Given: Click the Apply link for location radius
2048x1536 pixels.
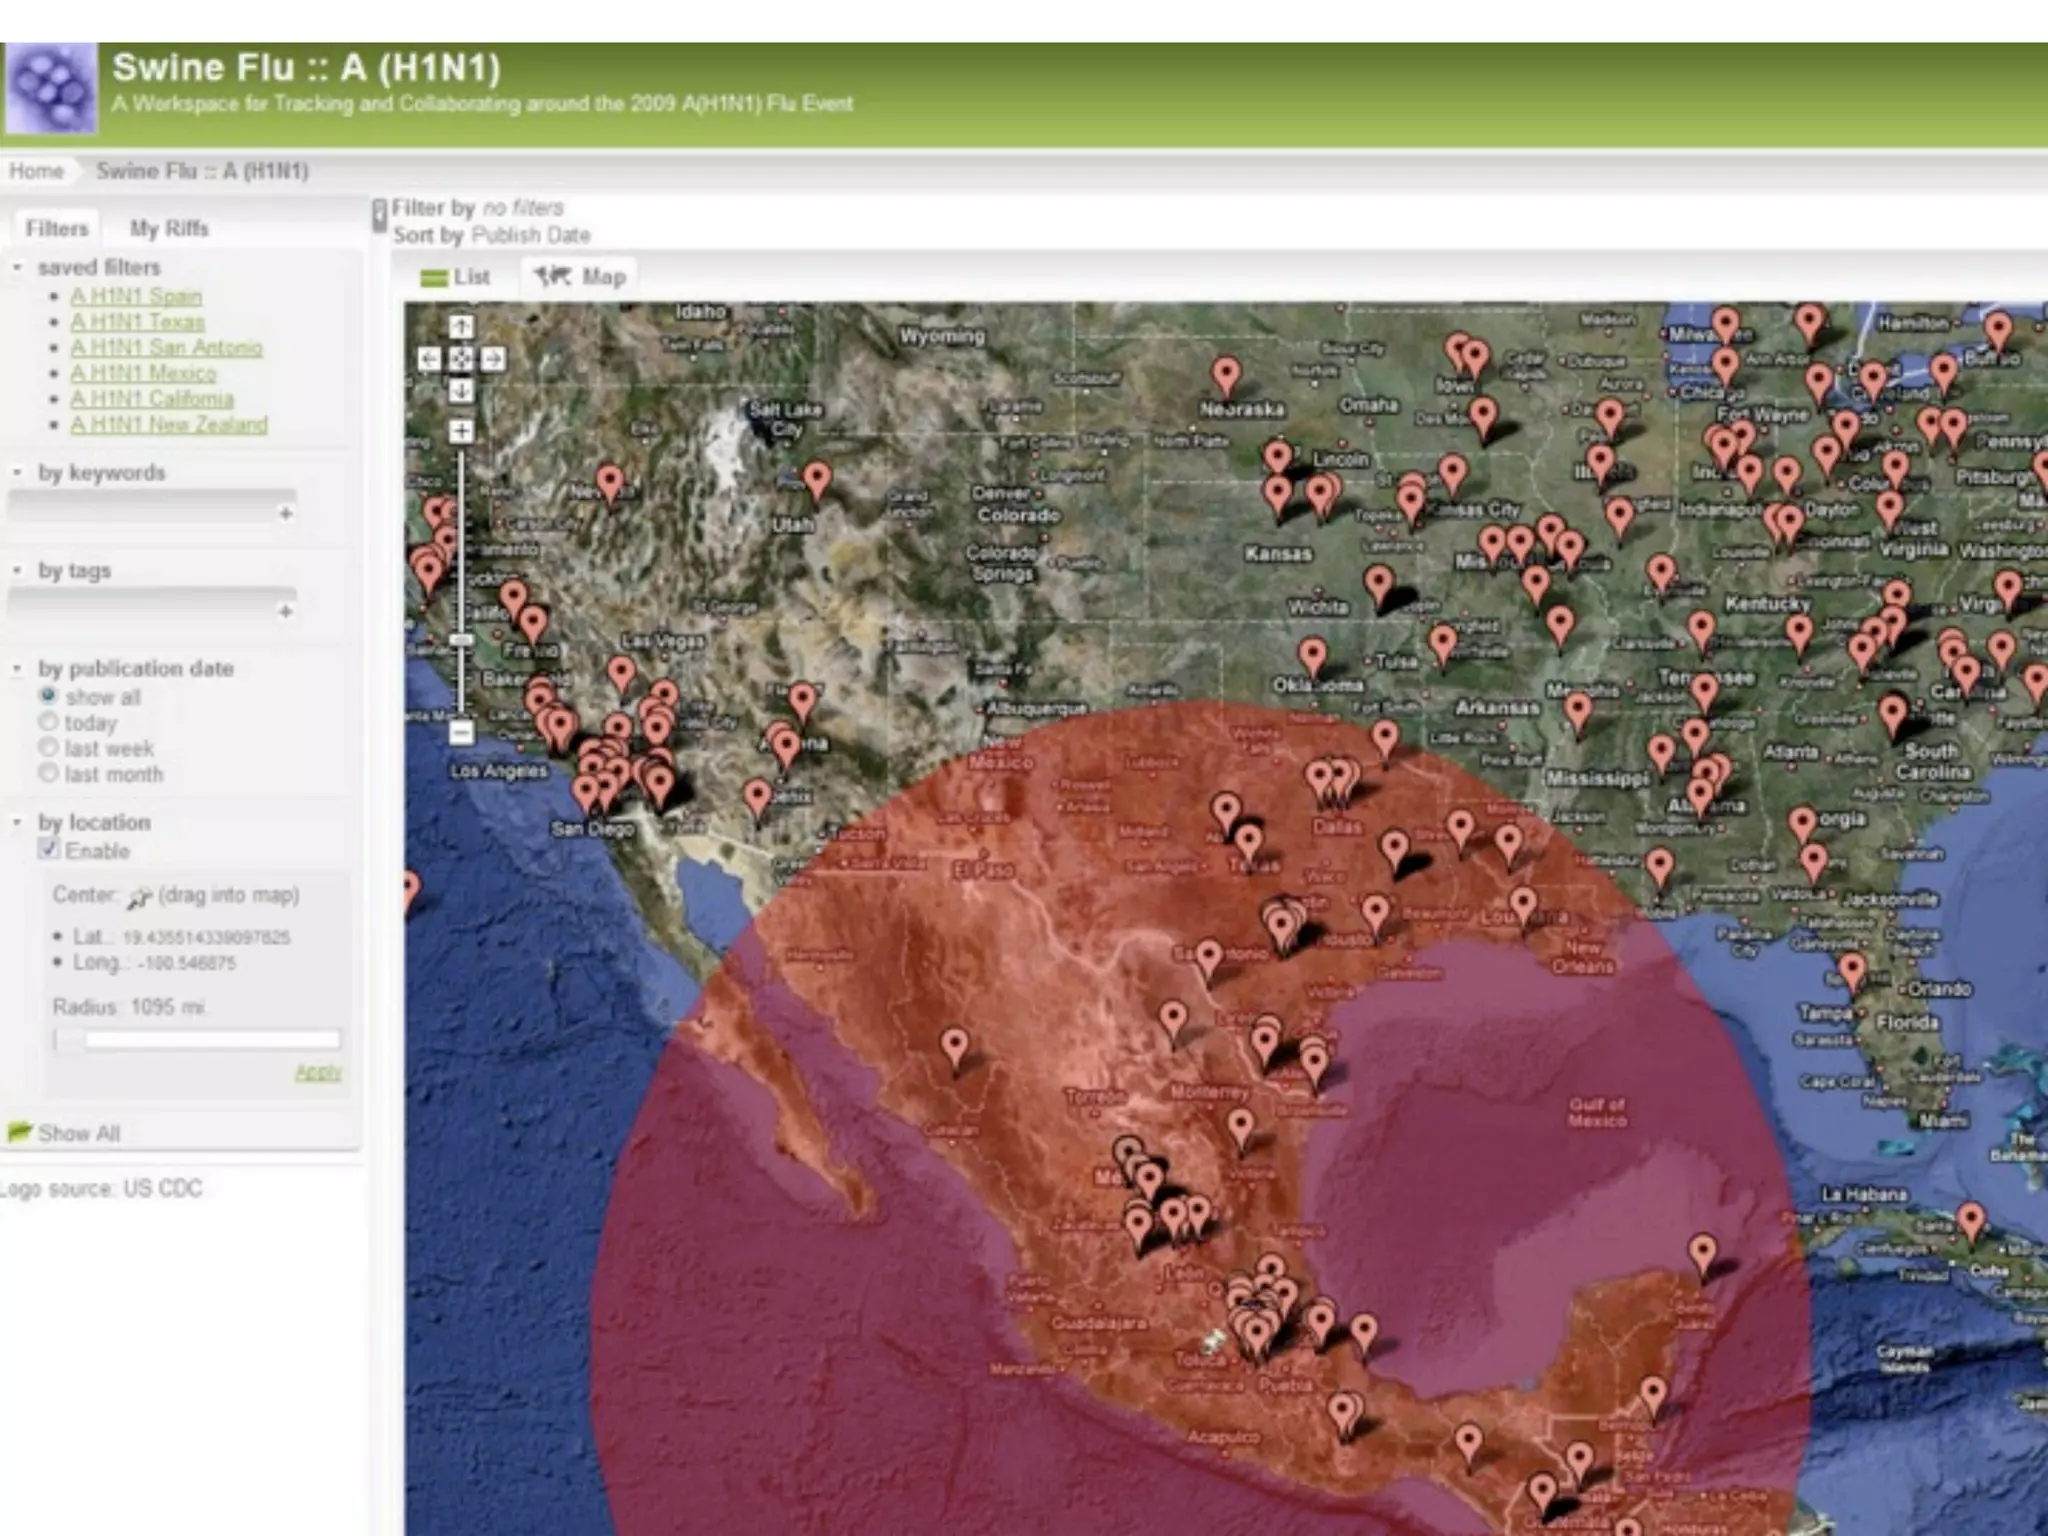Looking at the screenshot, I should coord(318,1072).
